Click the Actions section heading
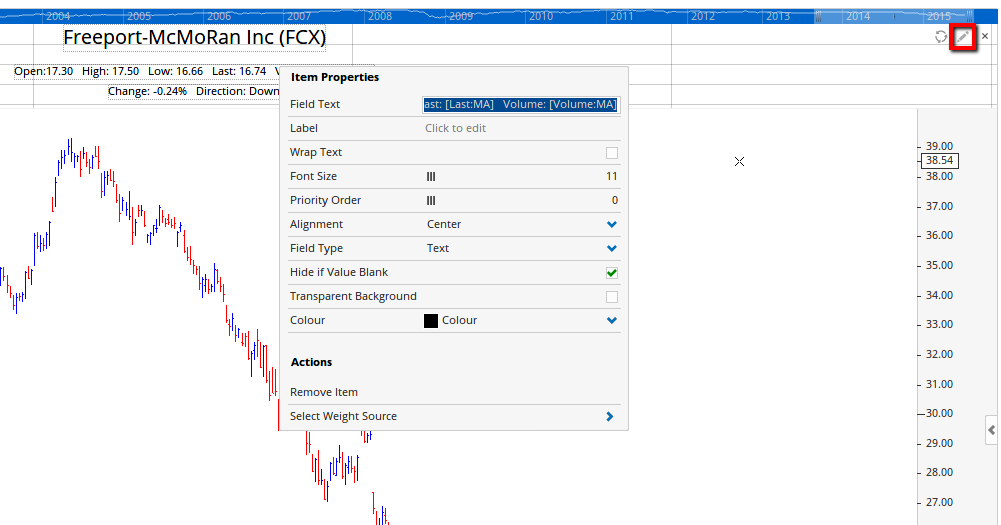 click(312, 362)
